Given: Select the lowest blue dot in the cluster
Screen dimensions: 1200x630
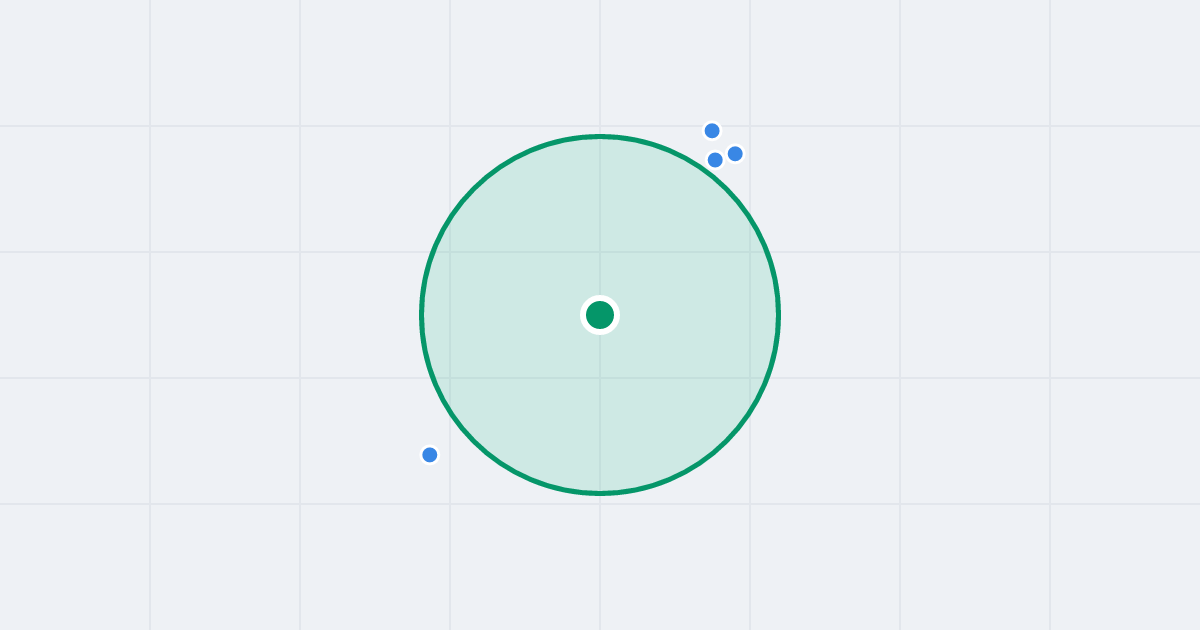Looking at the screenshot, I should coord(715,160).
